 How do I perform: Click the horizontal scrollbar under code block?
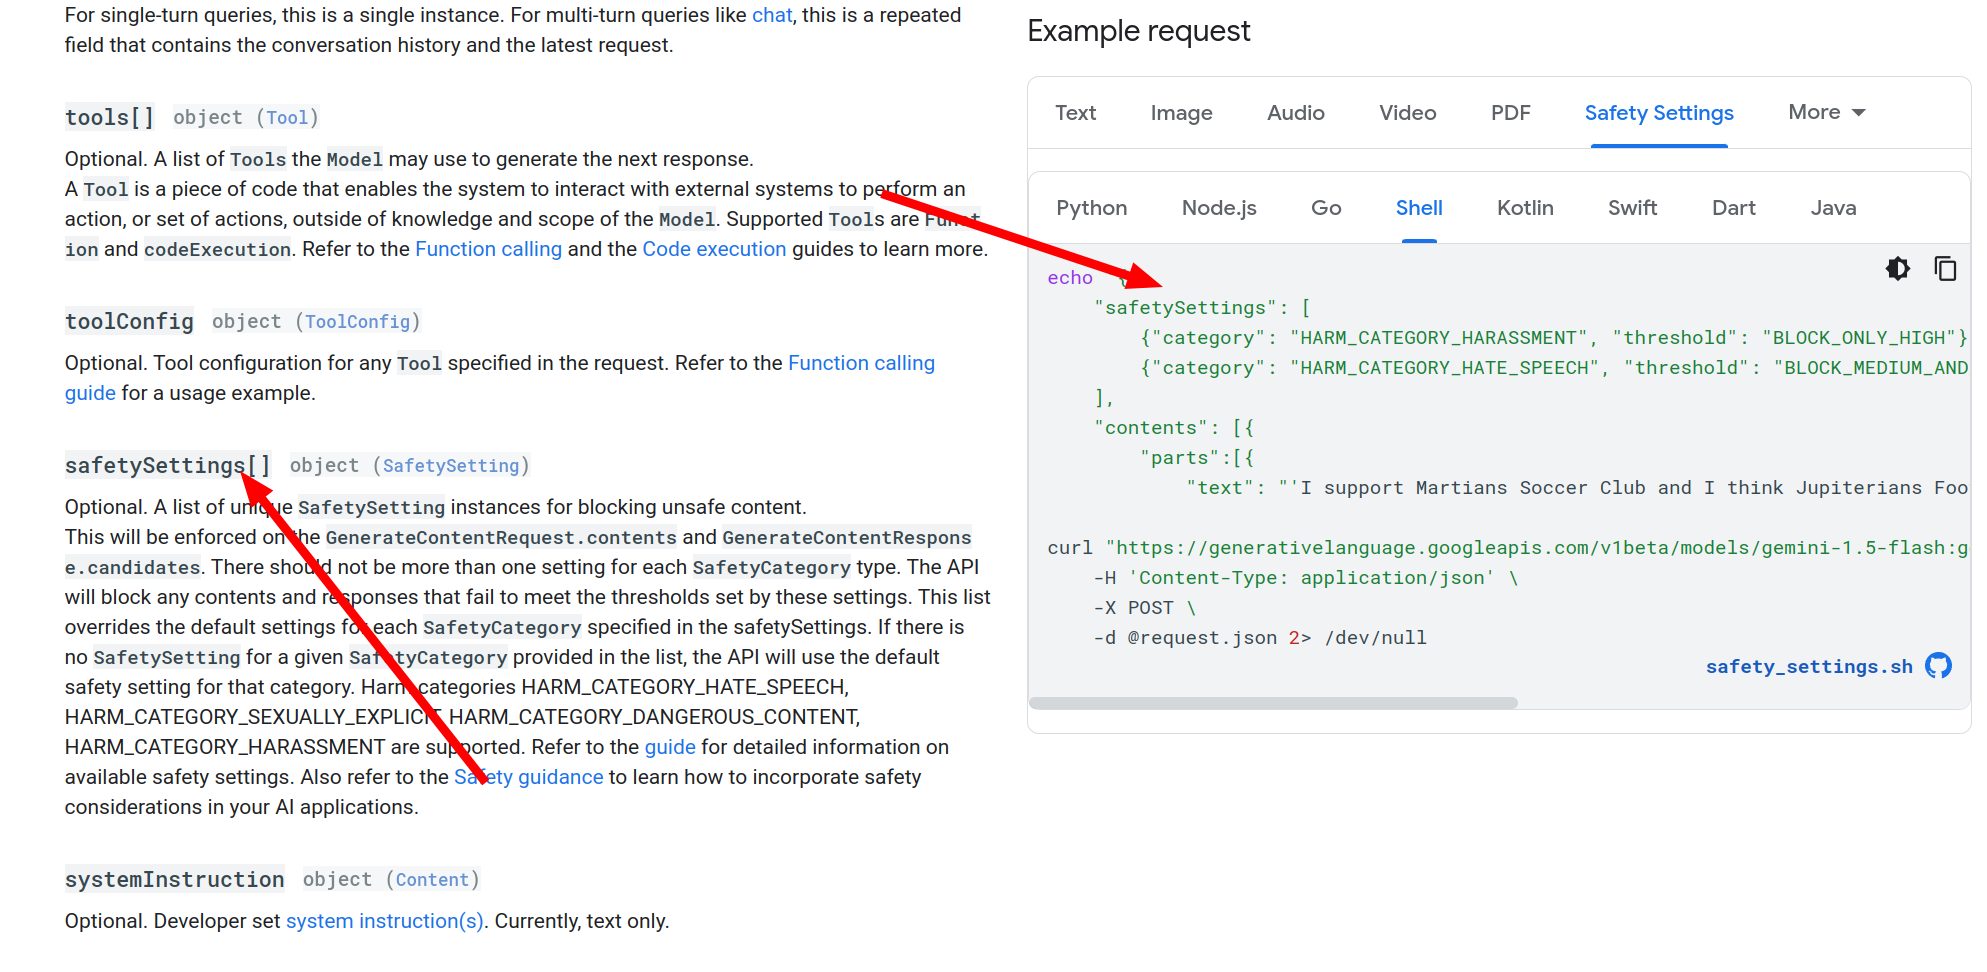pyautogui.click(x=1273, y=703)
